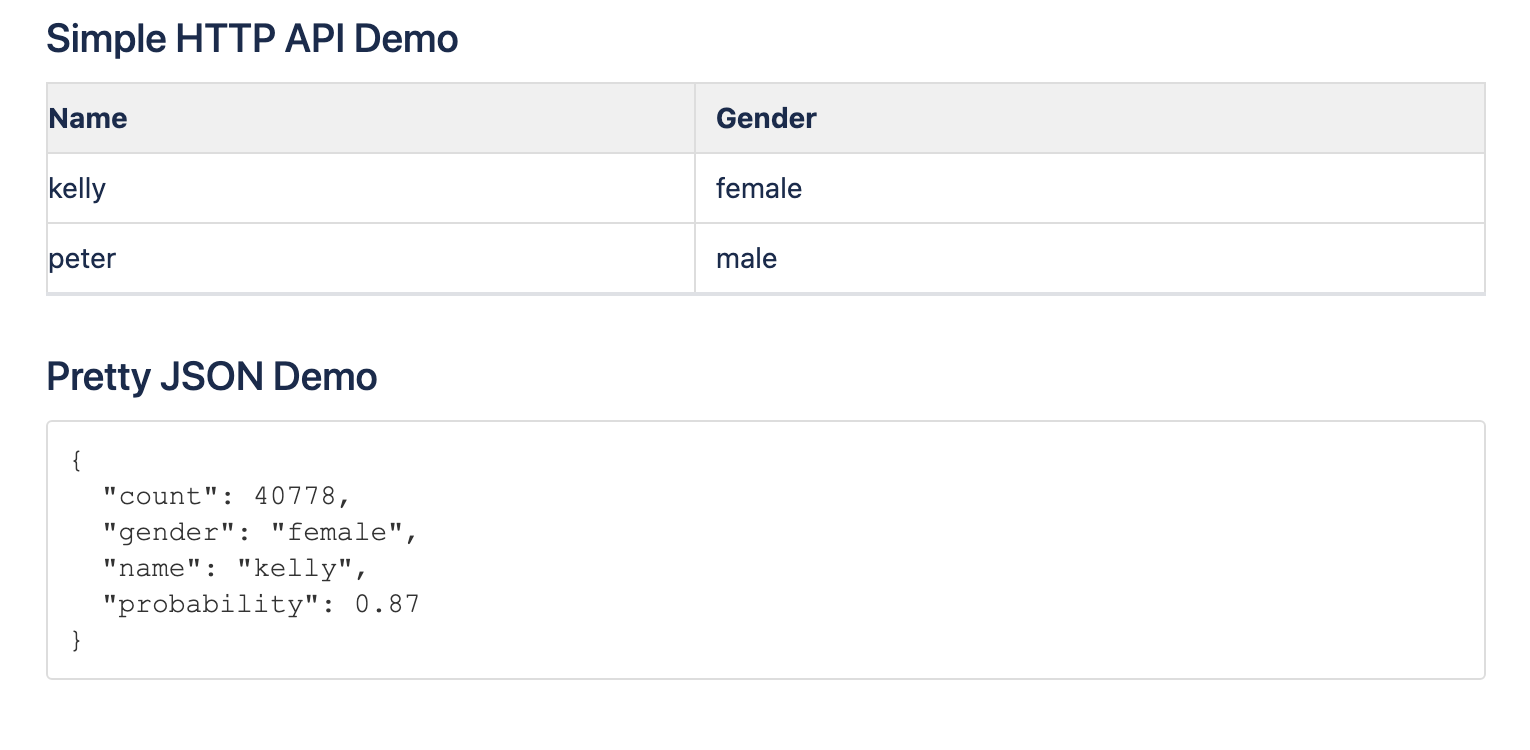This screenshot has height=750, width=1530.
Task: Click empty space inside the JSON code box
Action: coord(950,550)
